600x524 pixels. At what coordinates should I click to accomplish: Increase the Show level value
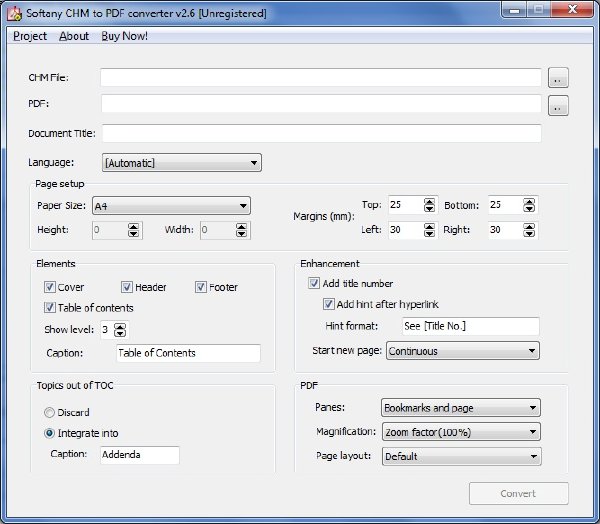[x=120, y=326]
